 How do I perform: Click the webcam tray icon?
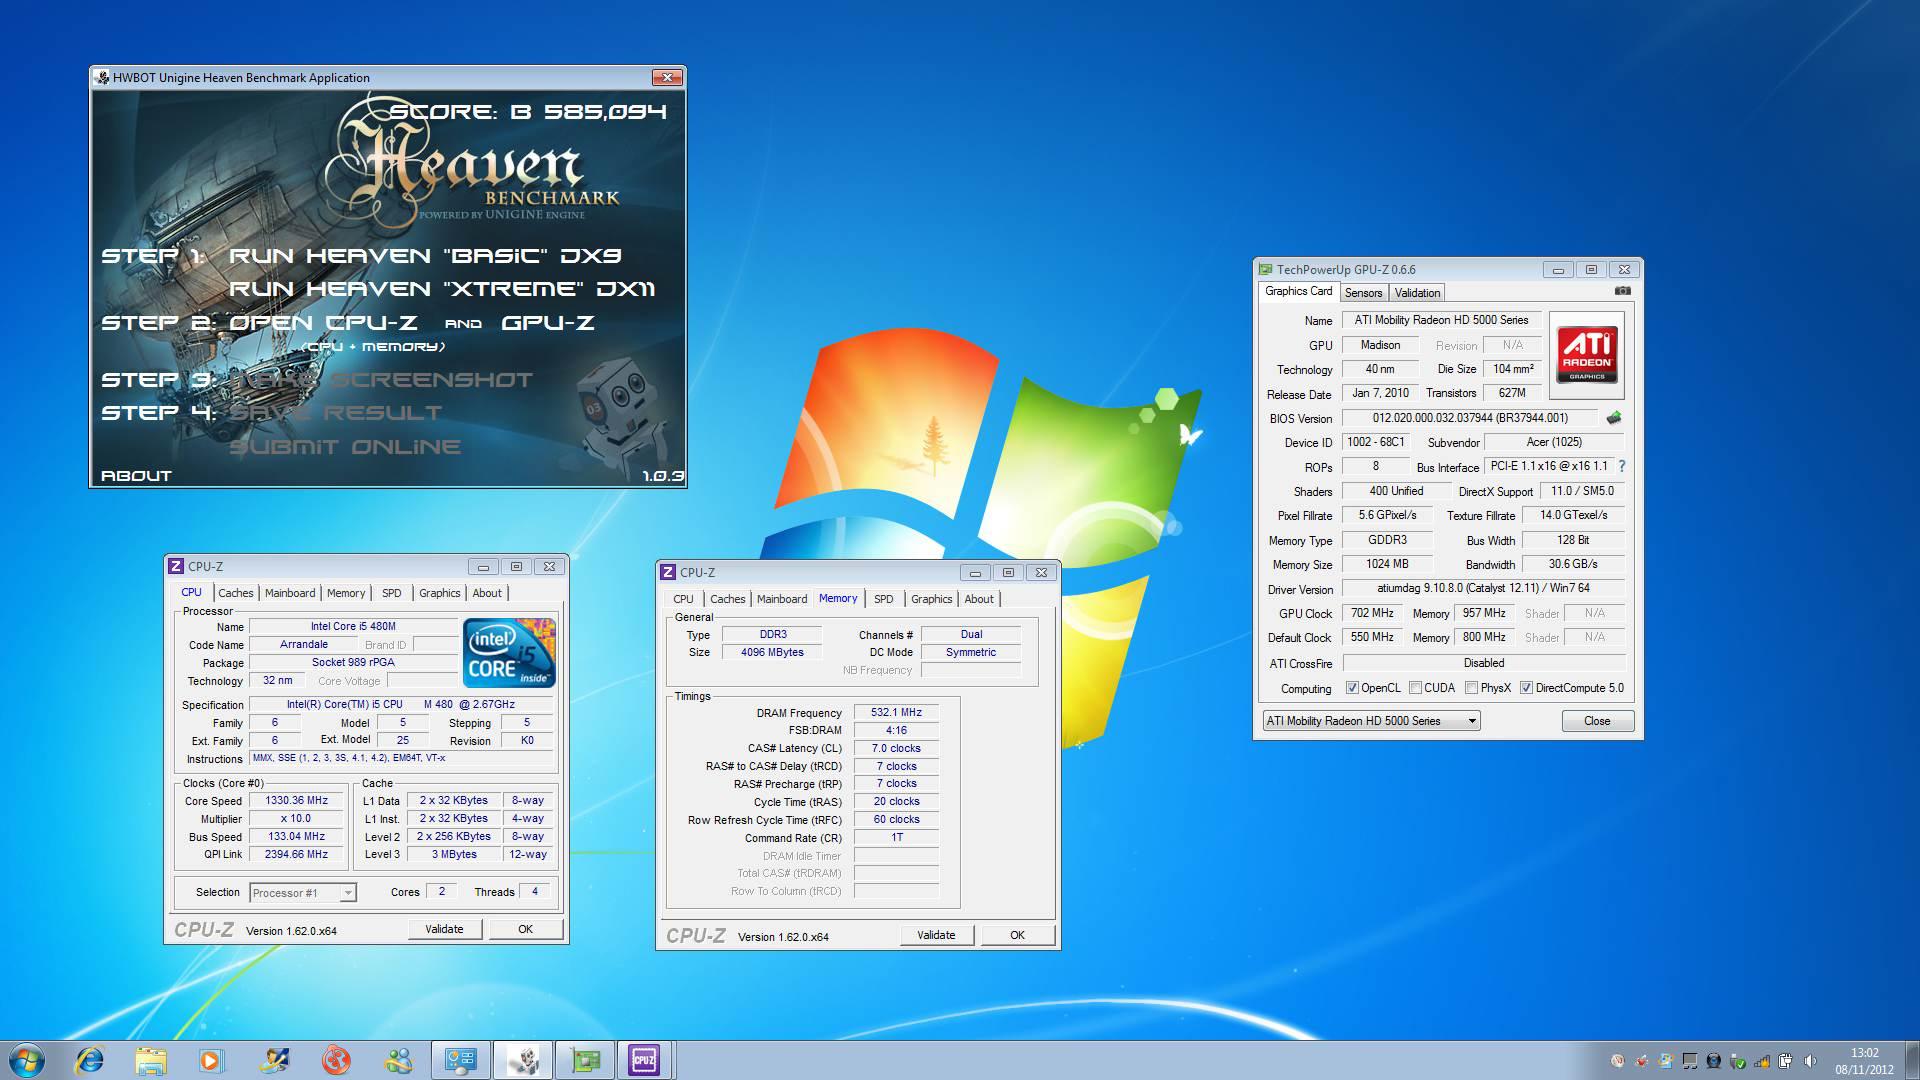tap(1714, 1061)
